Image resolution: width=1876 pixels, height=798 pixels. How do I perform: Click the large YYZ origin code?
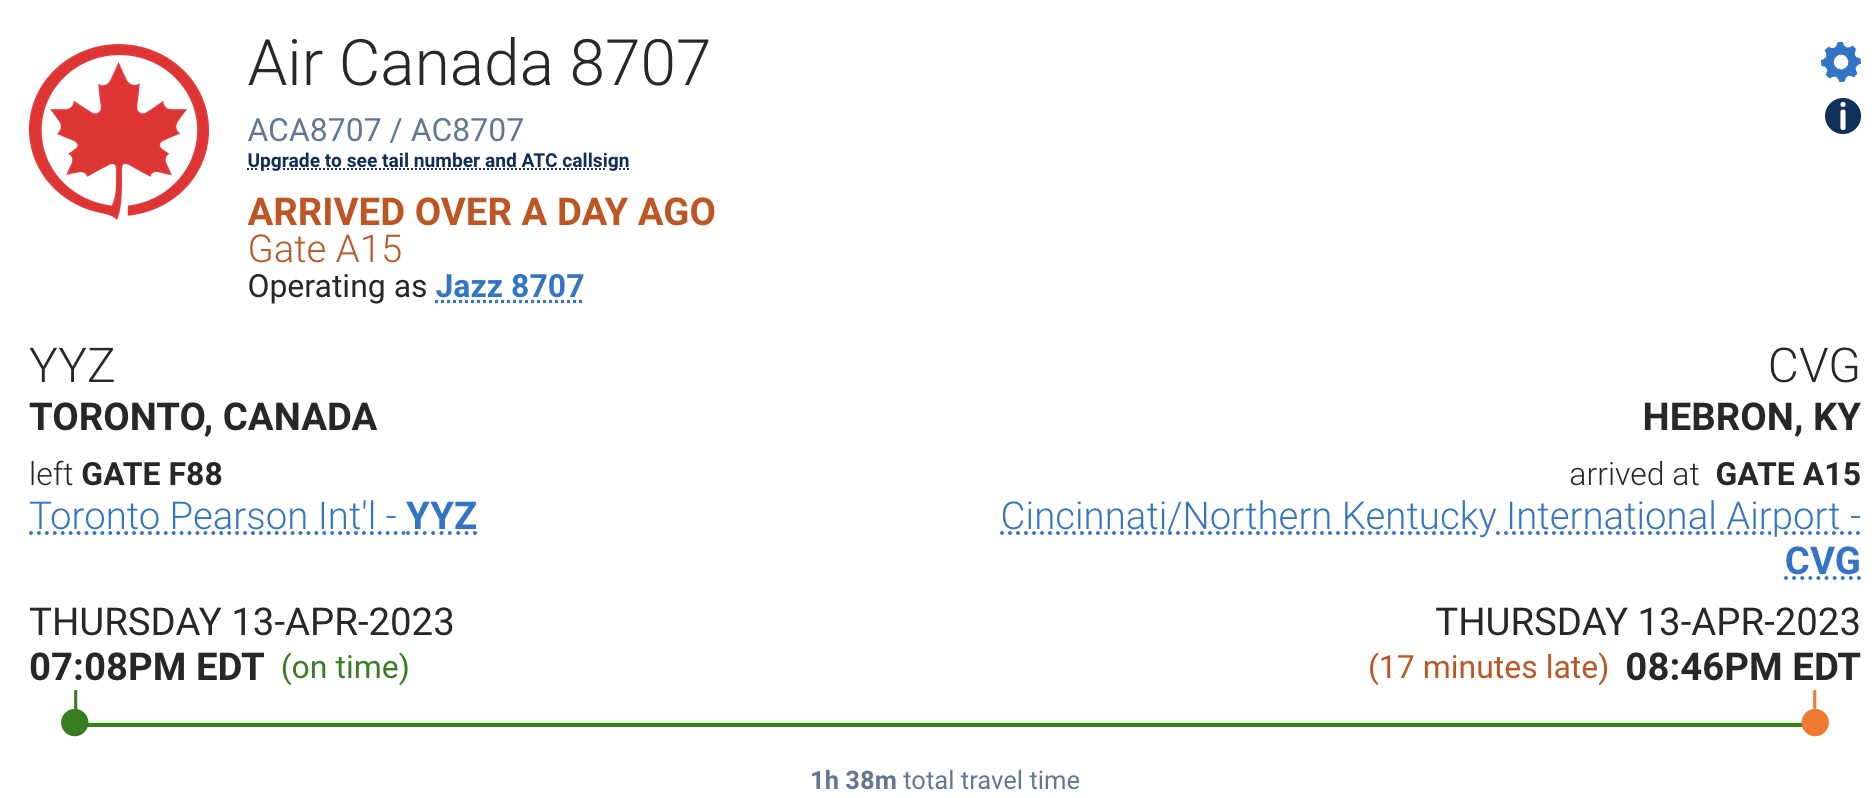[x=72, y=366]
